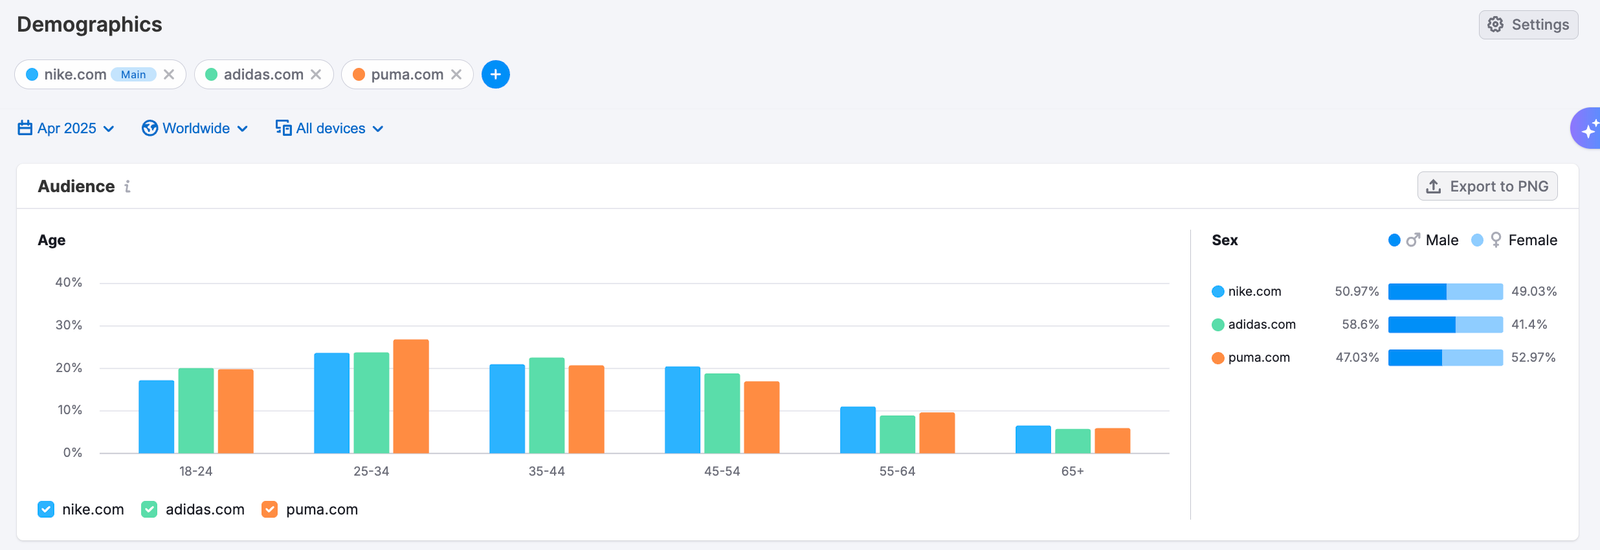Screen dimensions: 1600x550
Task: Uncheck the nike.com legend checkbox
Action: (46, 509)
